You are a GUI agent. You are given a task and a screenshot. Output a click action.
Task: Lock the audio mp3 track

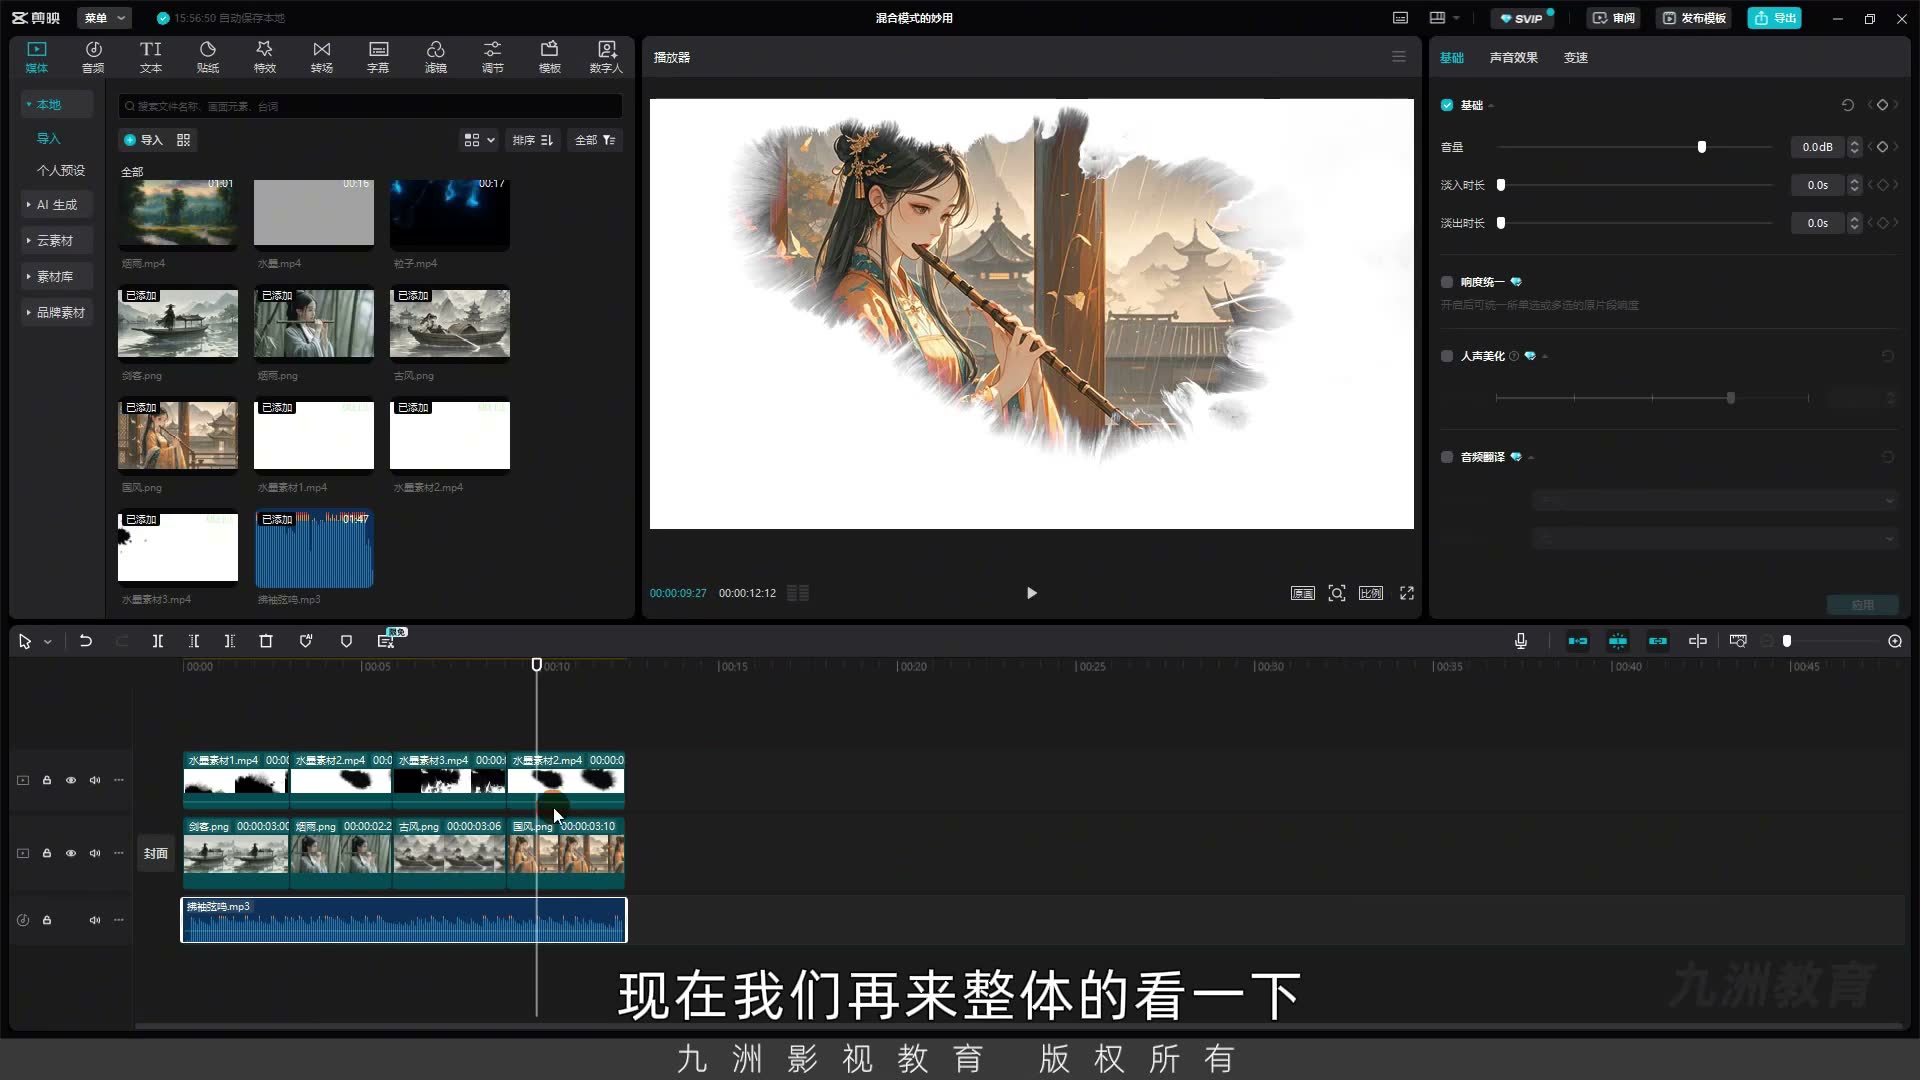click(47, 920)
